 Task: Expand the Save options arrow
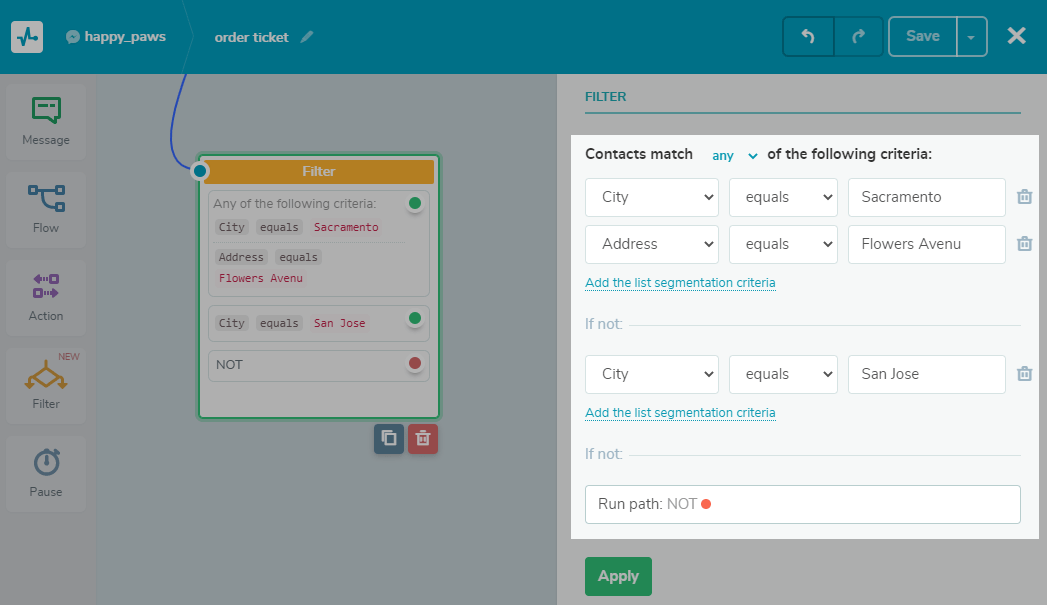[972, 37]
